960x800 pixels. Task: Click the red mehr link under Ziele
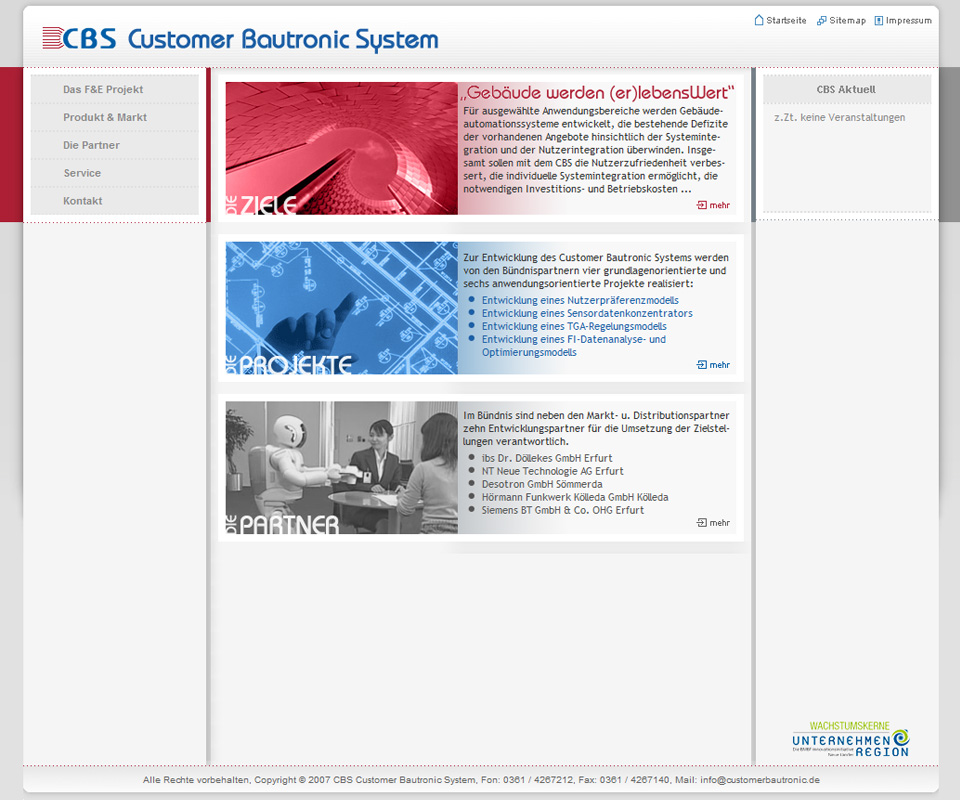(x=719, y=205)
